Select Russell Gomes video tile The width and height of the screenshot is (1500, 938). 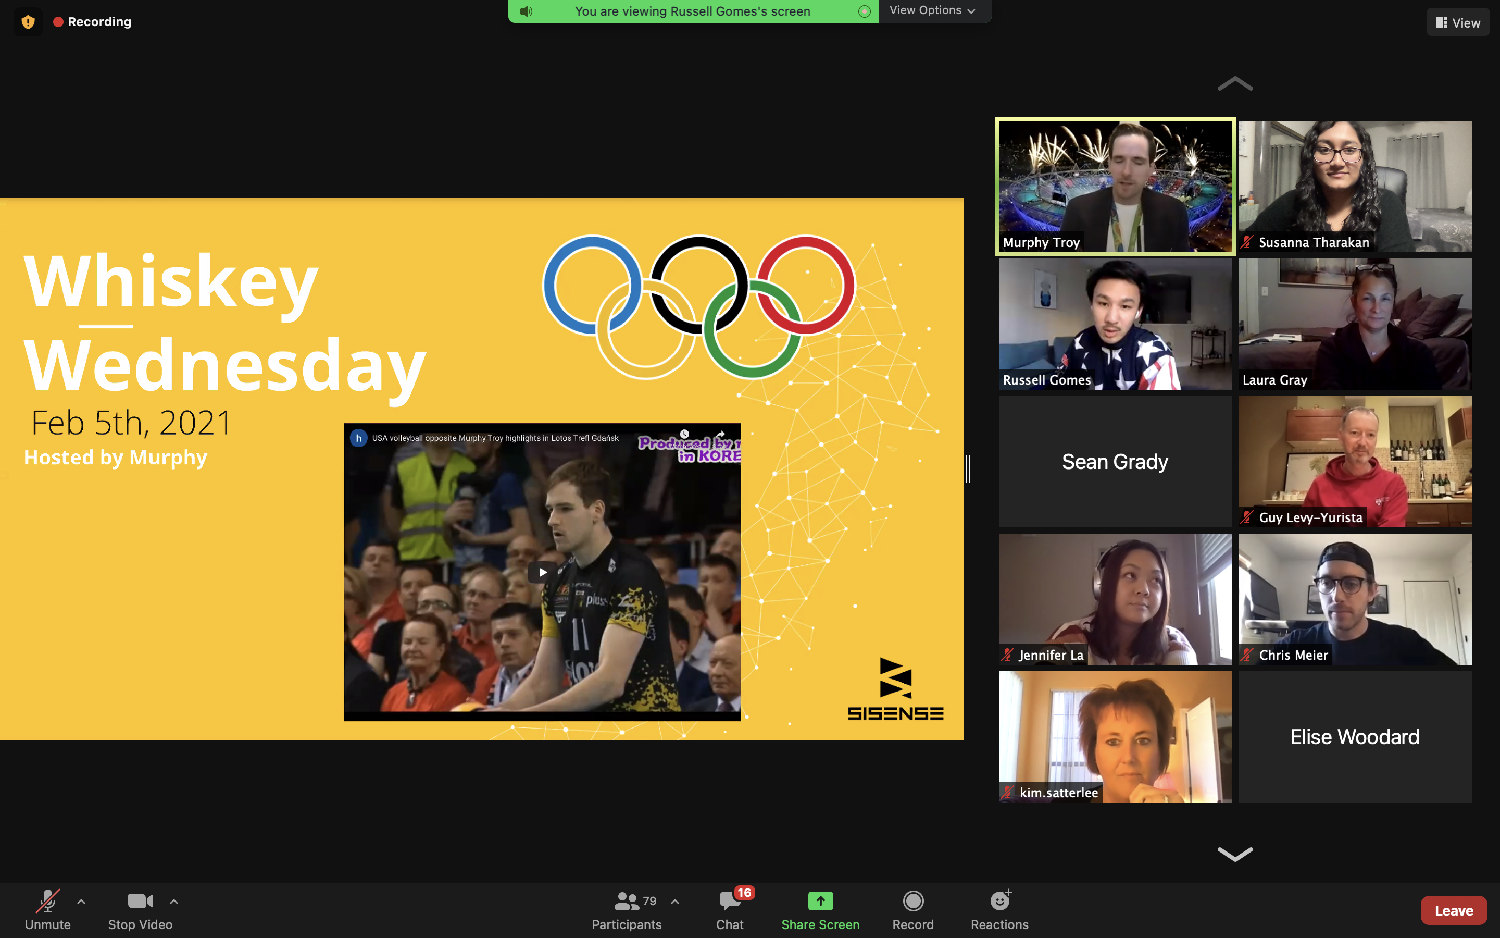pyautogui.click(x=1115, y=324)
